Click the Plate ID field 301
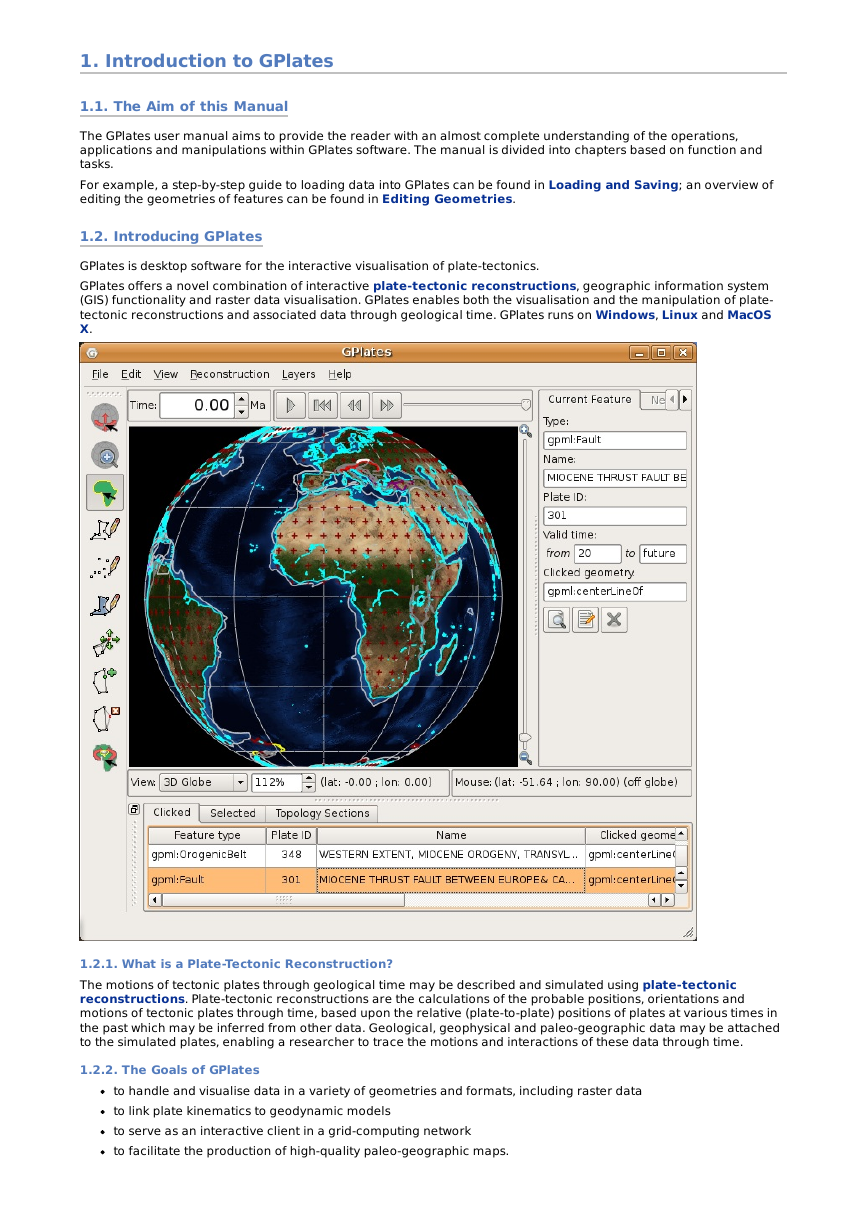 (615, 516)
